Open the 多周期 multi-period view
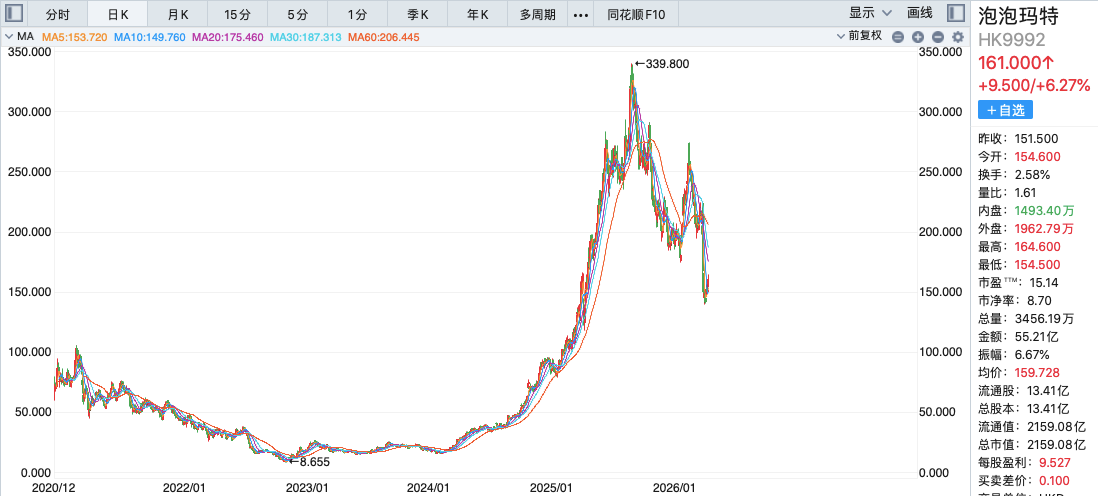Viewport: 1098px width, 496px height. (538, 14)
